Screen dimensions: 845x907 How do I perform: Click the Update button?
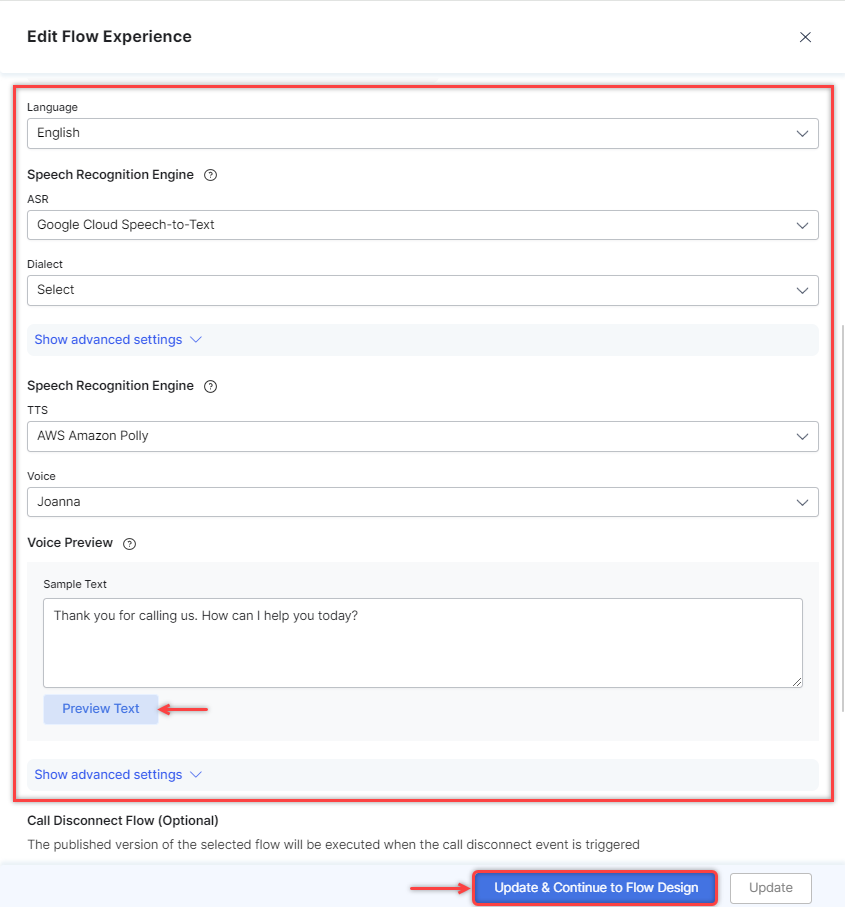[x=770, y=888]
